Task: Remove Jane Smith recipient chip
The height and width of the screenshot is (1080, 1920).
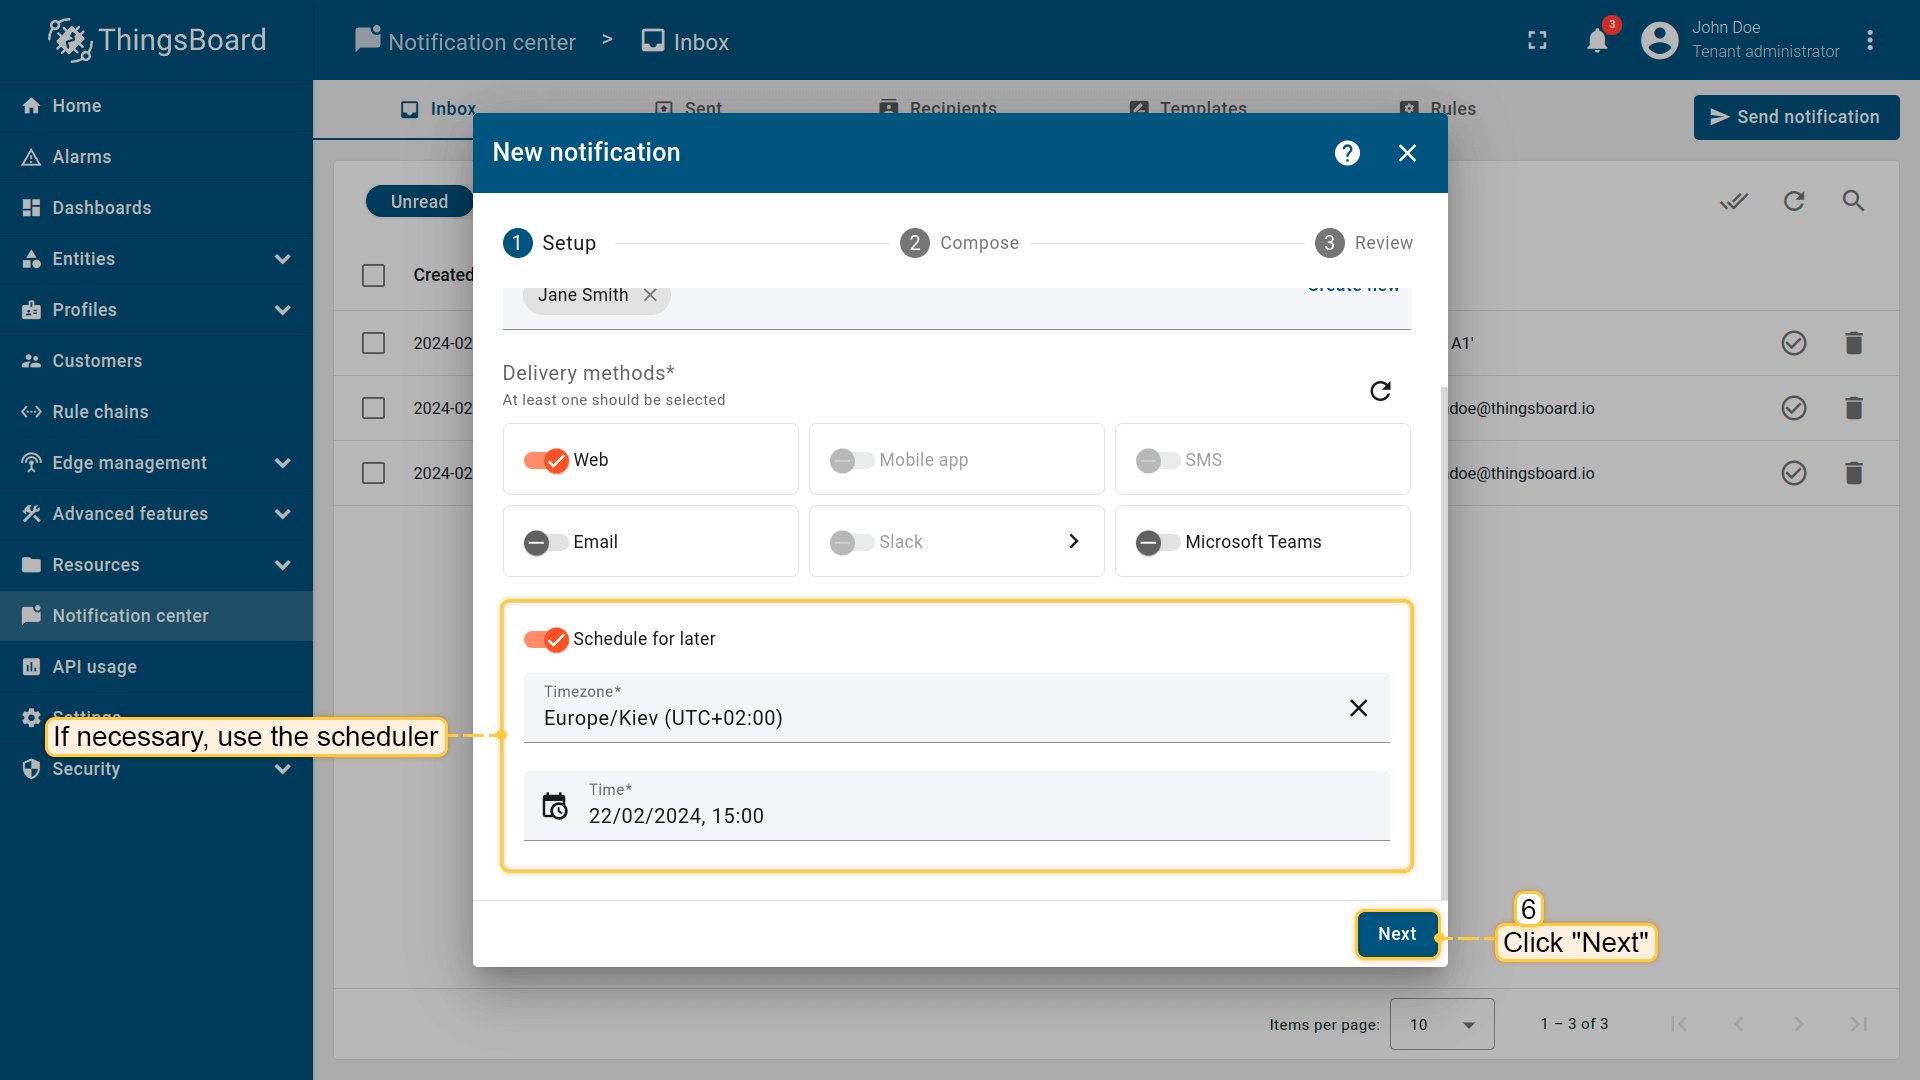Action: pyautogui.click(x=650, y=295)
